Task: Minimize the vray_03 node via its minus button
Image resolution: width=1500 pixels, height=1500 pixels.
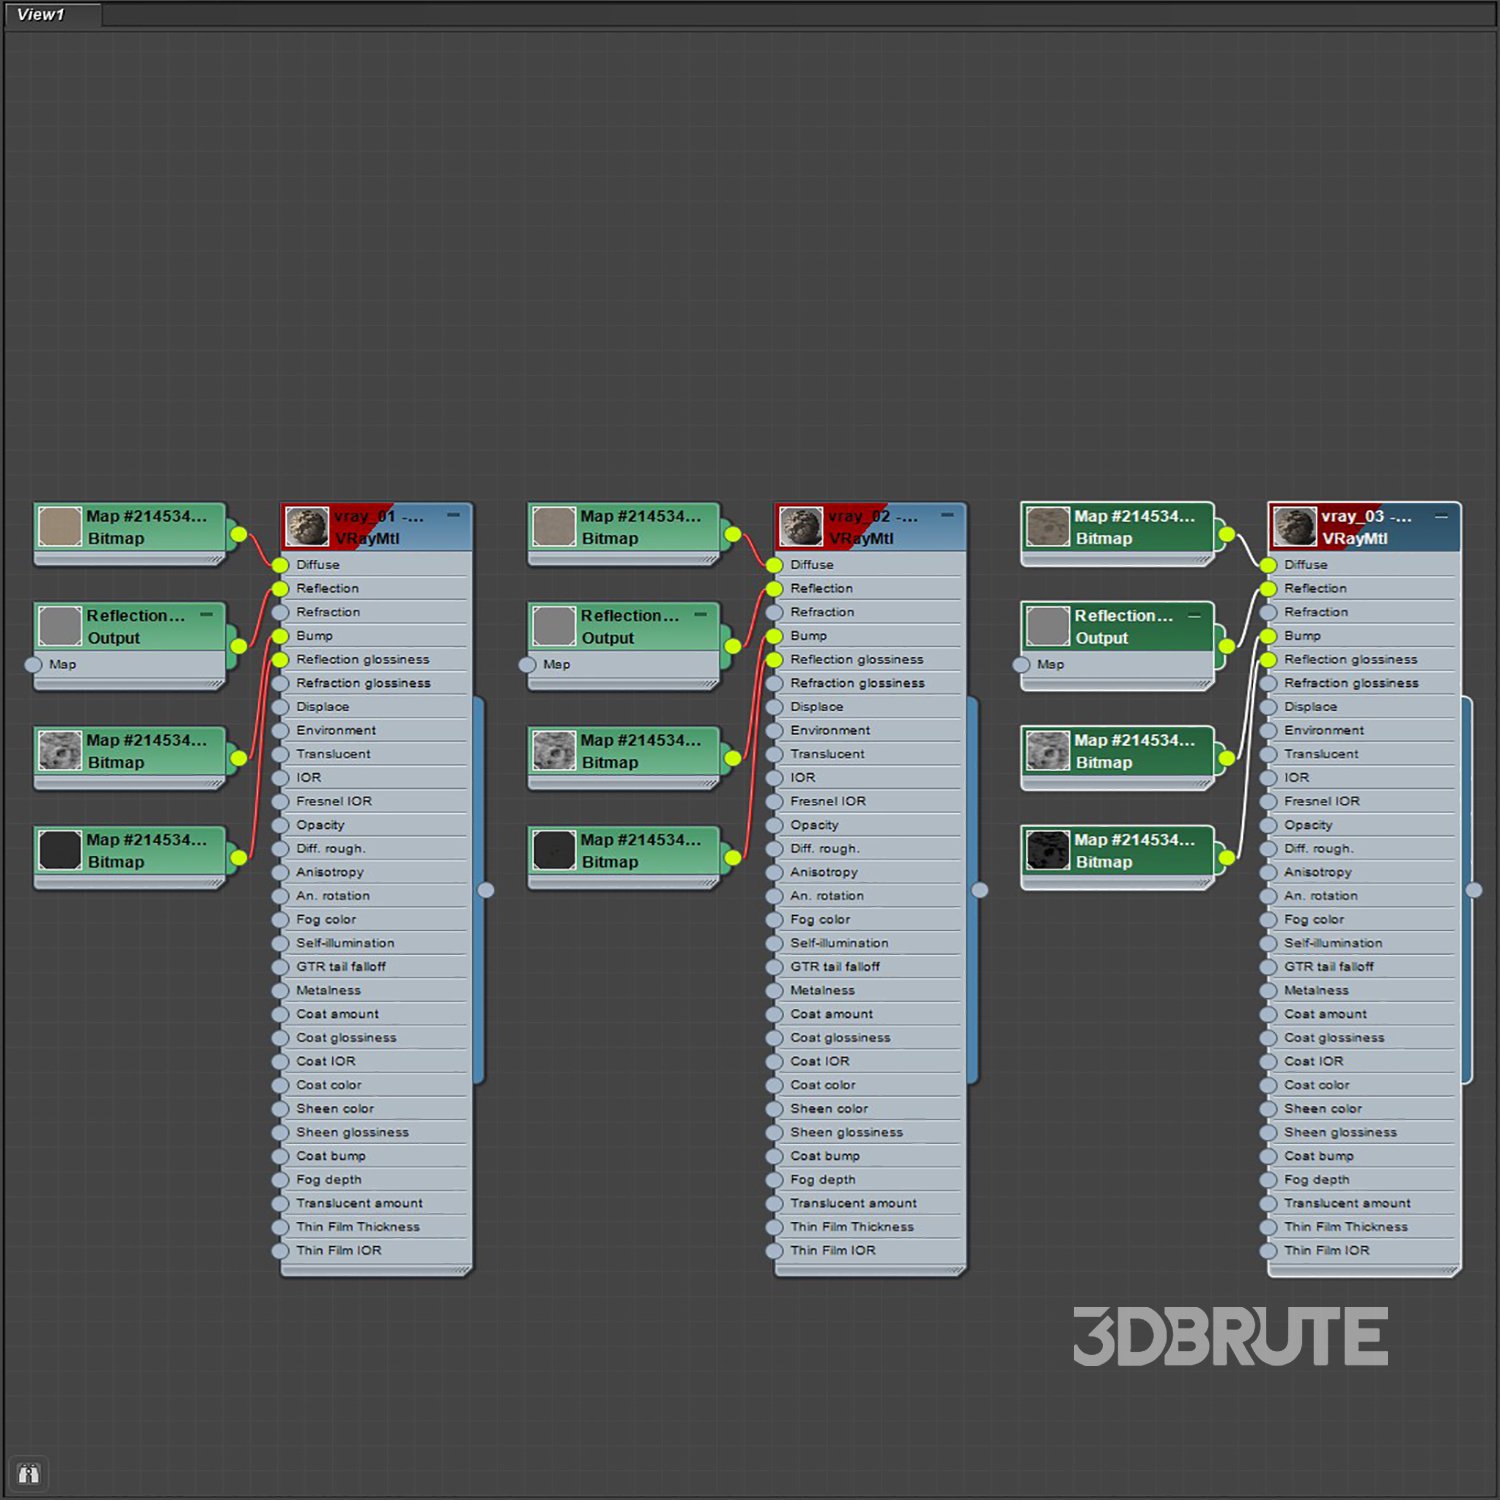Action: click(x=1441, y=516)
